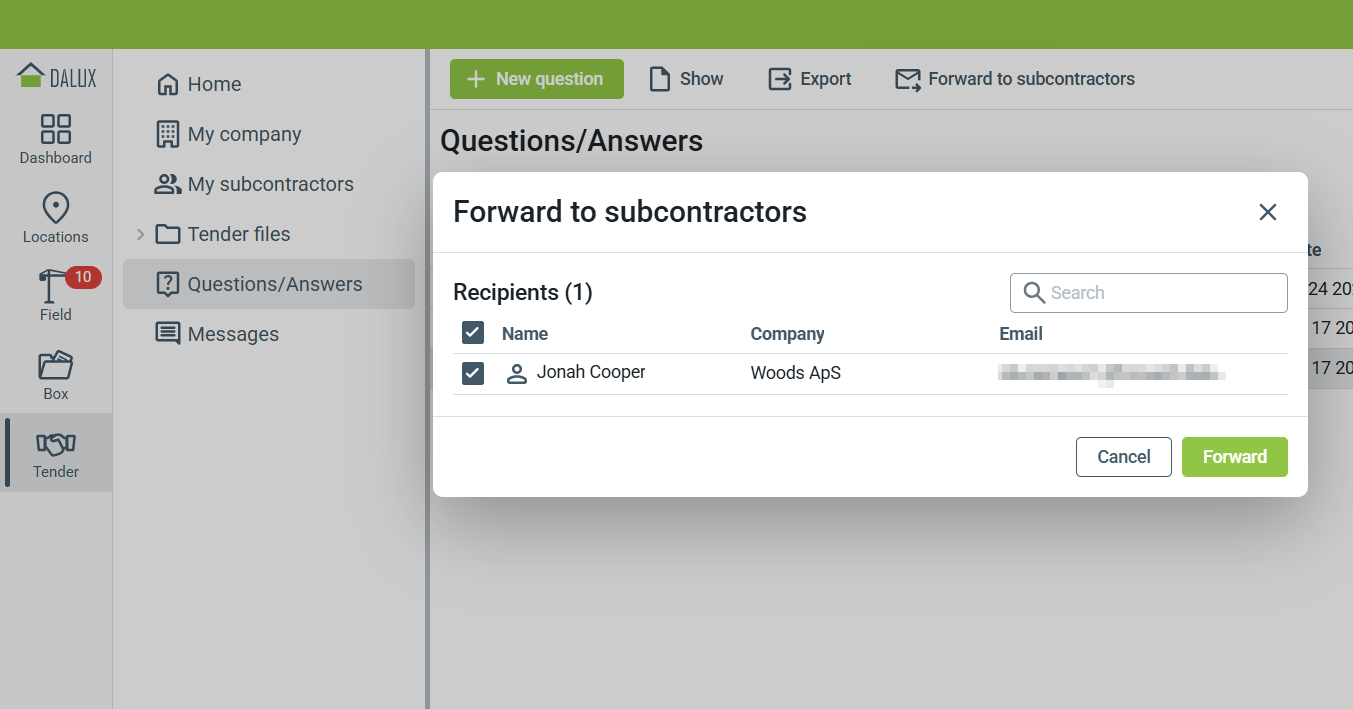The image size is (1353, 709).
Task: Select the Tender handshake icon
Action: tap(56, 444)
